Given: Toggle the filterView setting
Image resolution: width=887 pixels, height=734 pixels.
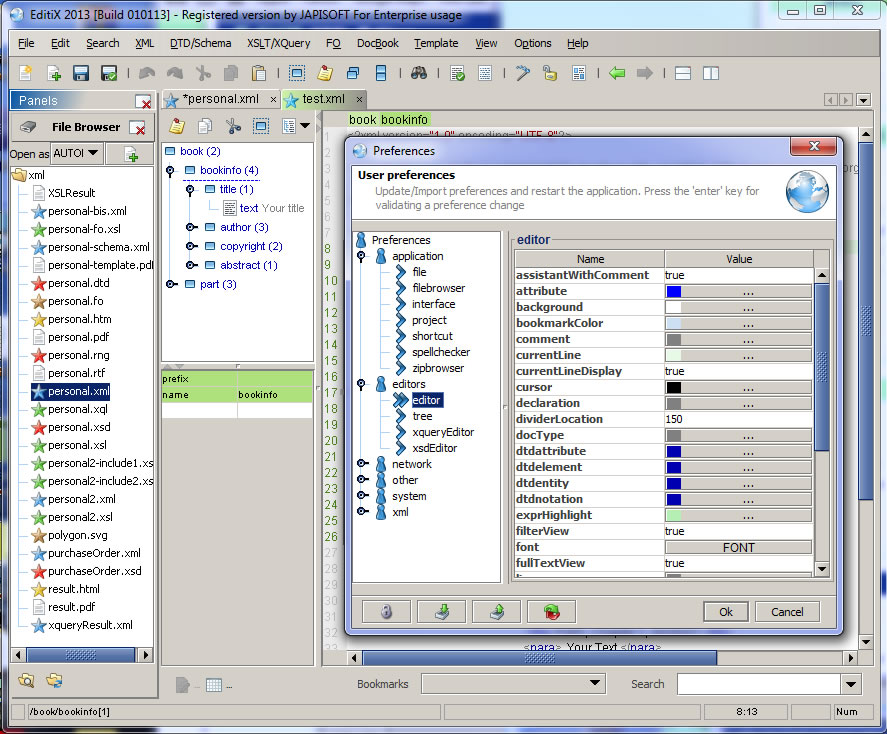Looking at the screenshot, I should click(x=740, y=531).
